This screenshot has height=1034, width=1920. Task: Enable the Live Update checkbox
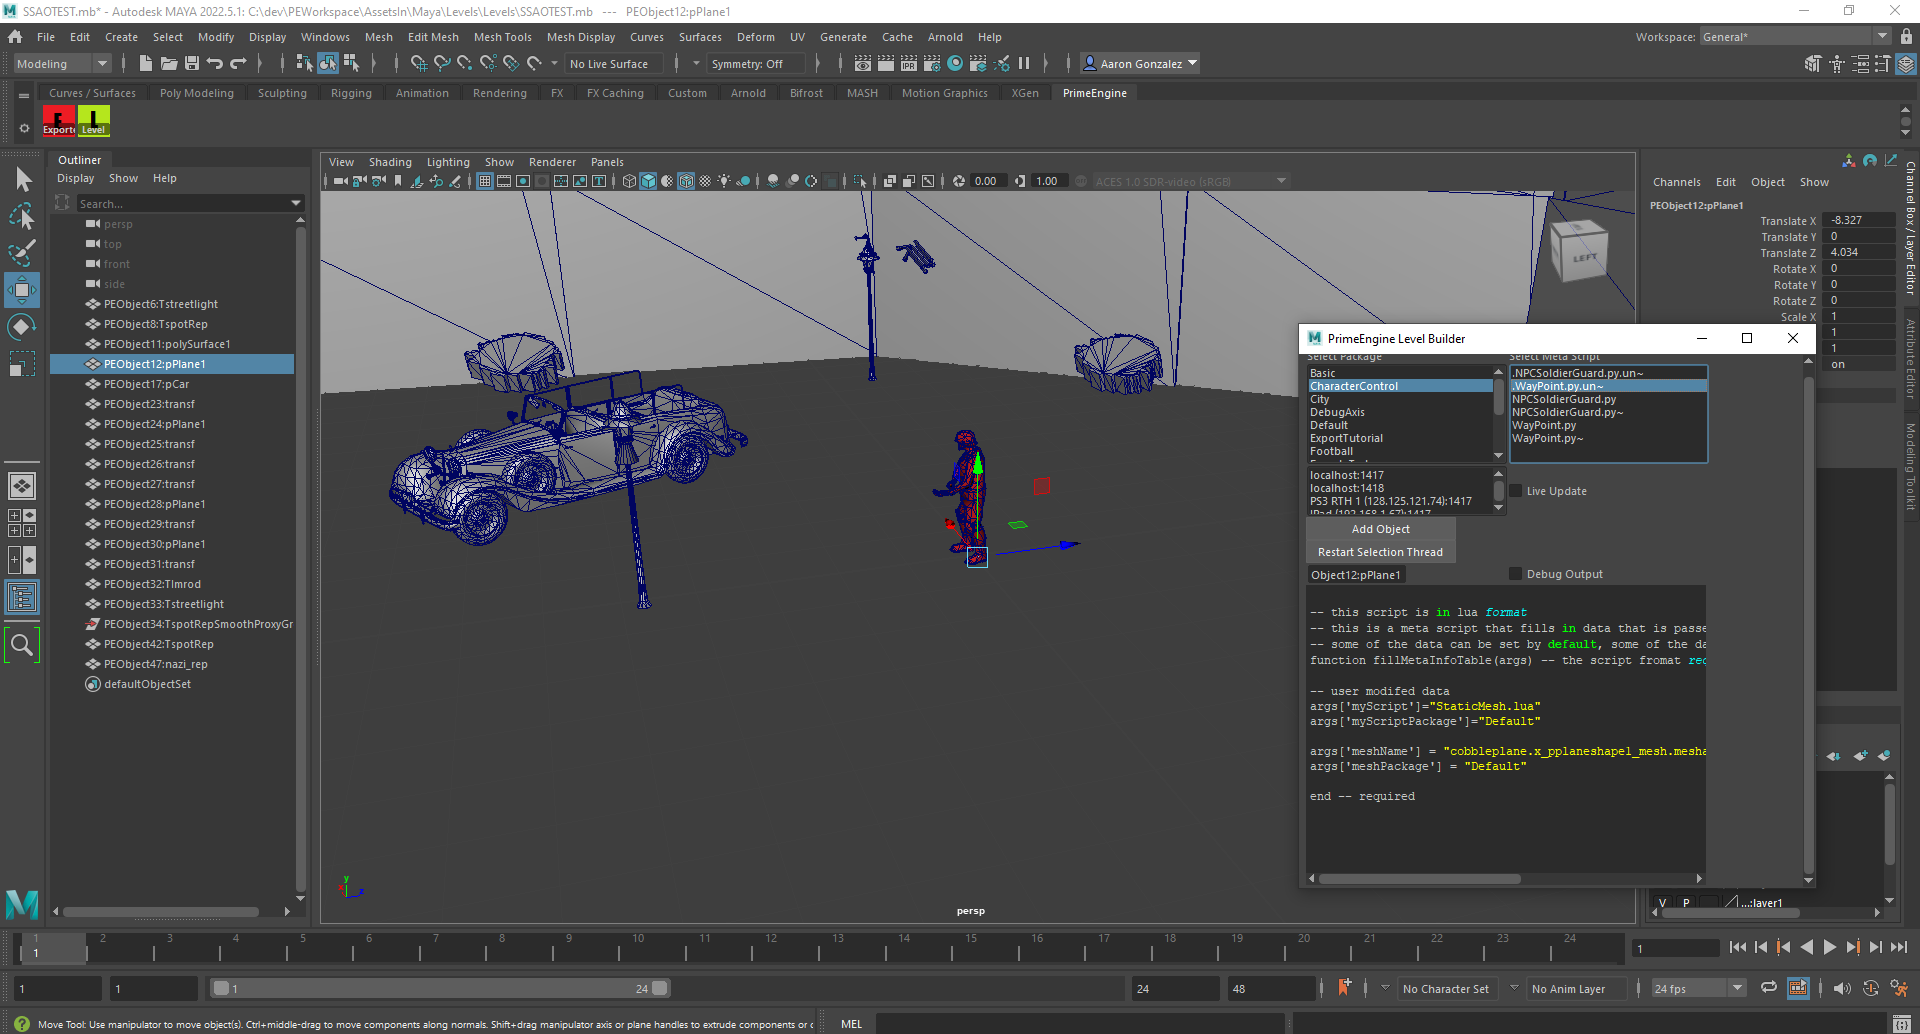click(x=1516, y=491)
